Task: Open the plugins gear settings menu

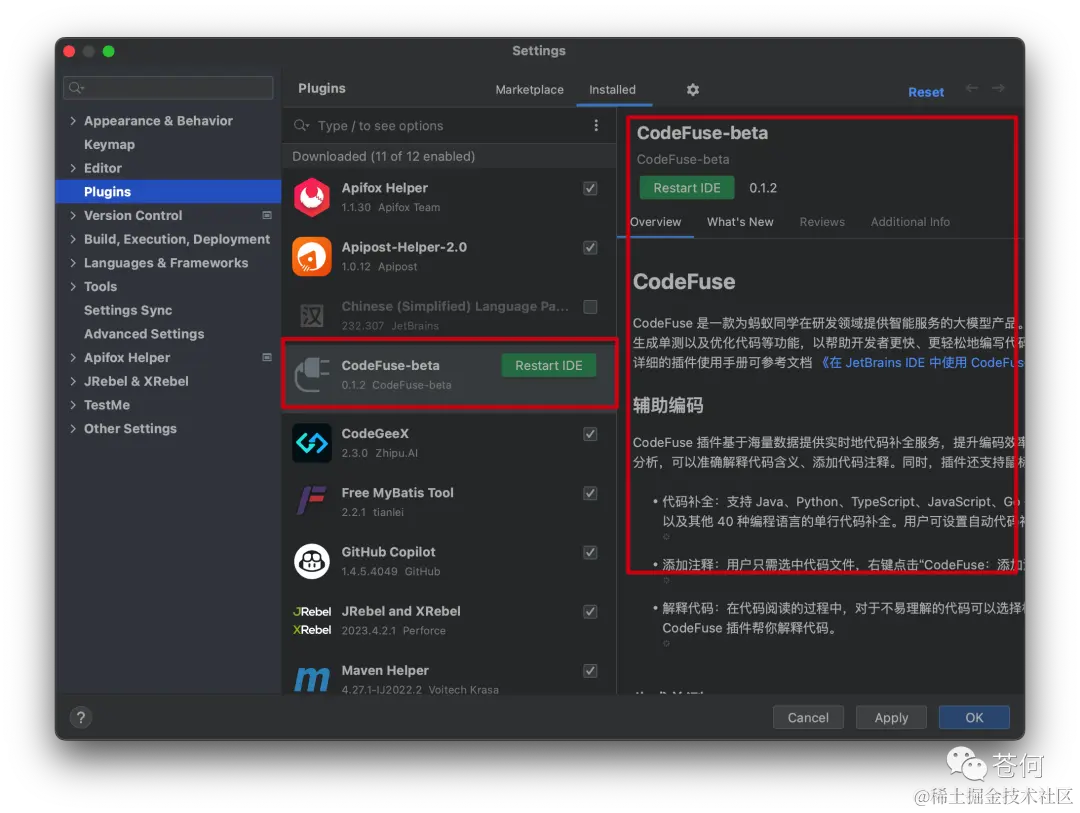Action: [x=693, y=90]
